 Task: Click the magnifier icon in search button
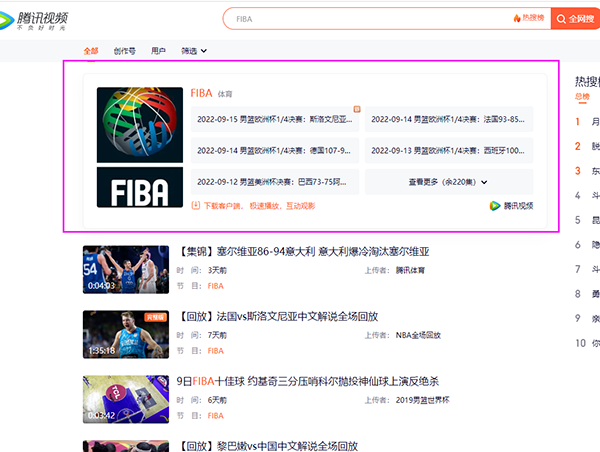(x=561, y=19)
